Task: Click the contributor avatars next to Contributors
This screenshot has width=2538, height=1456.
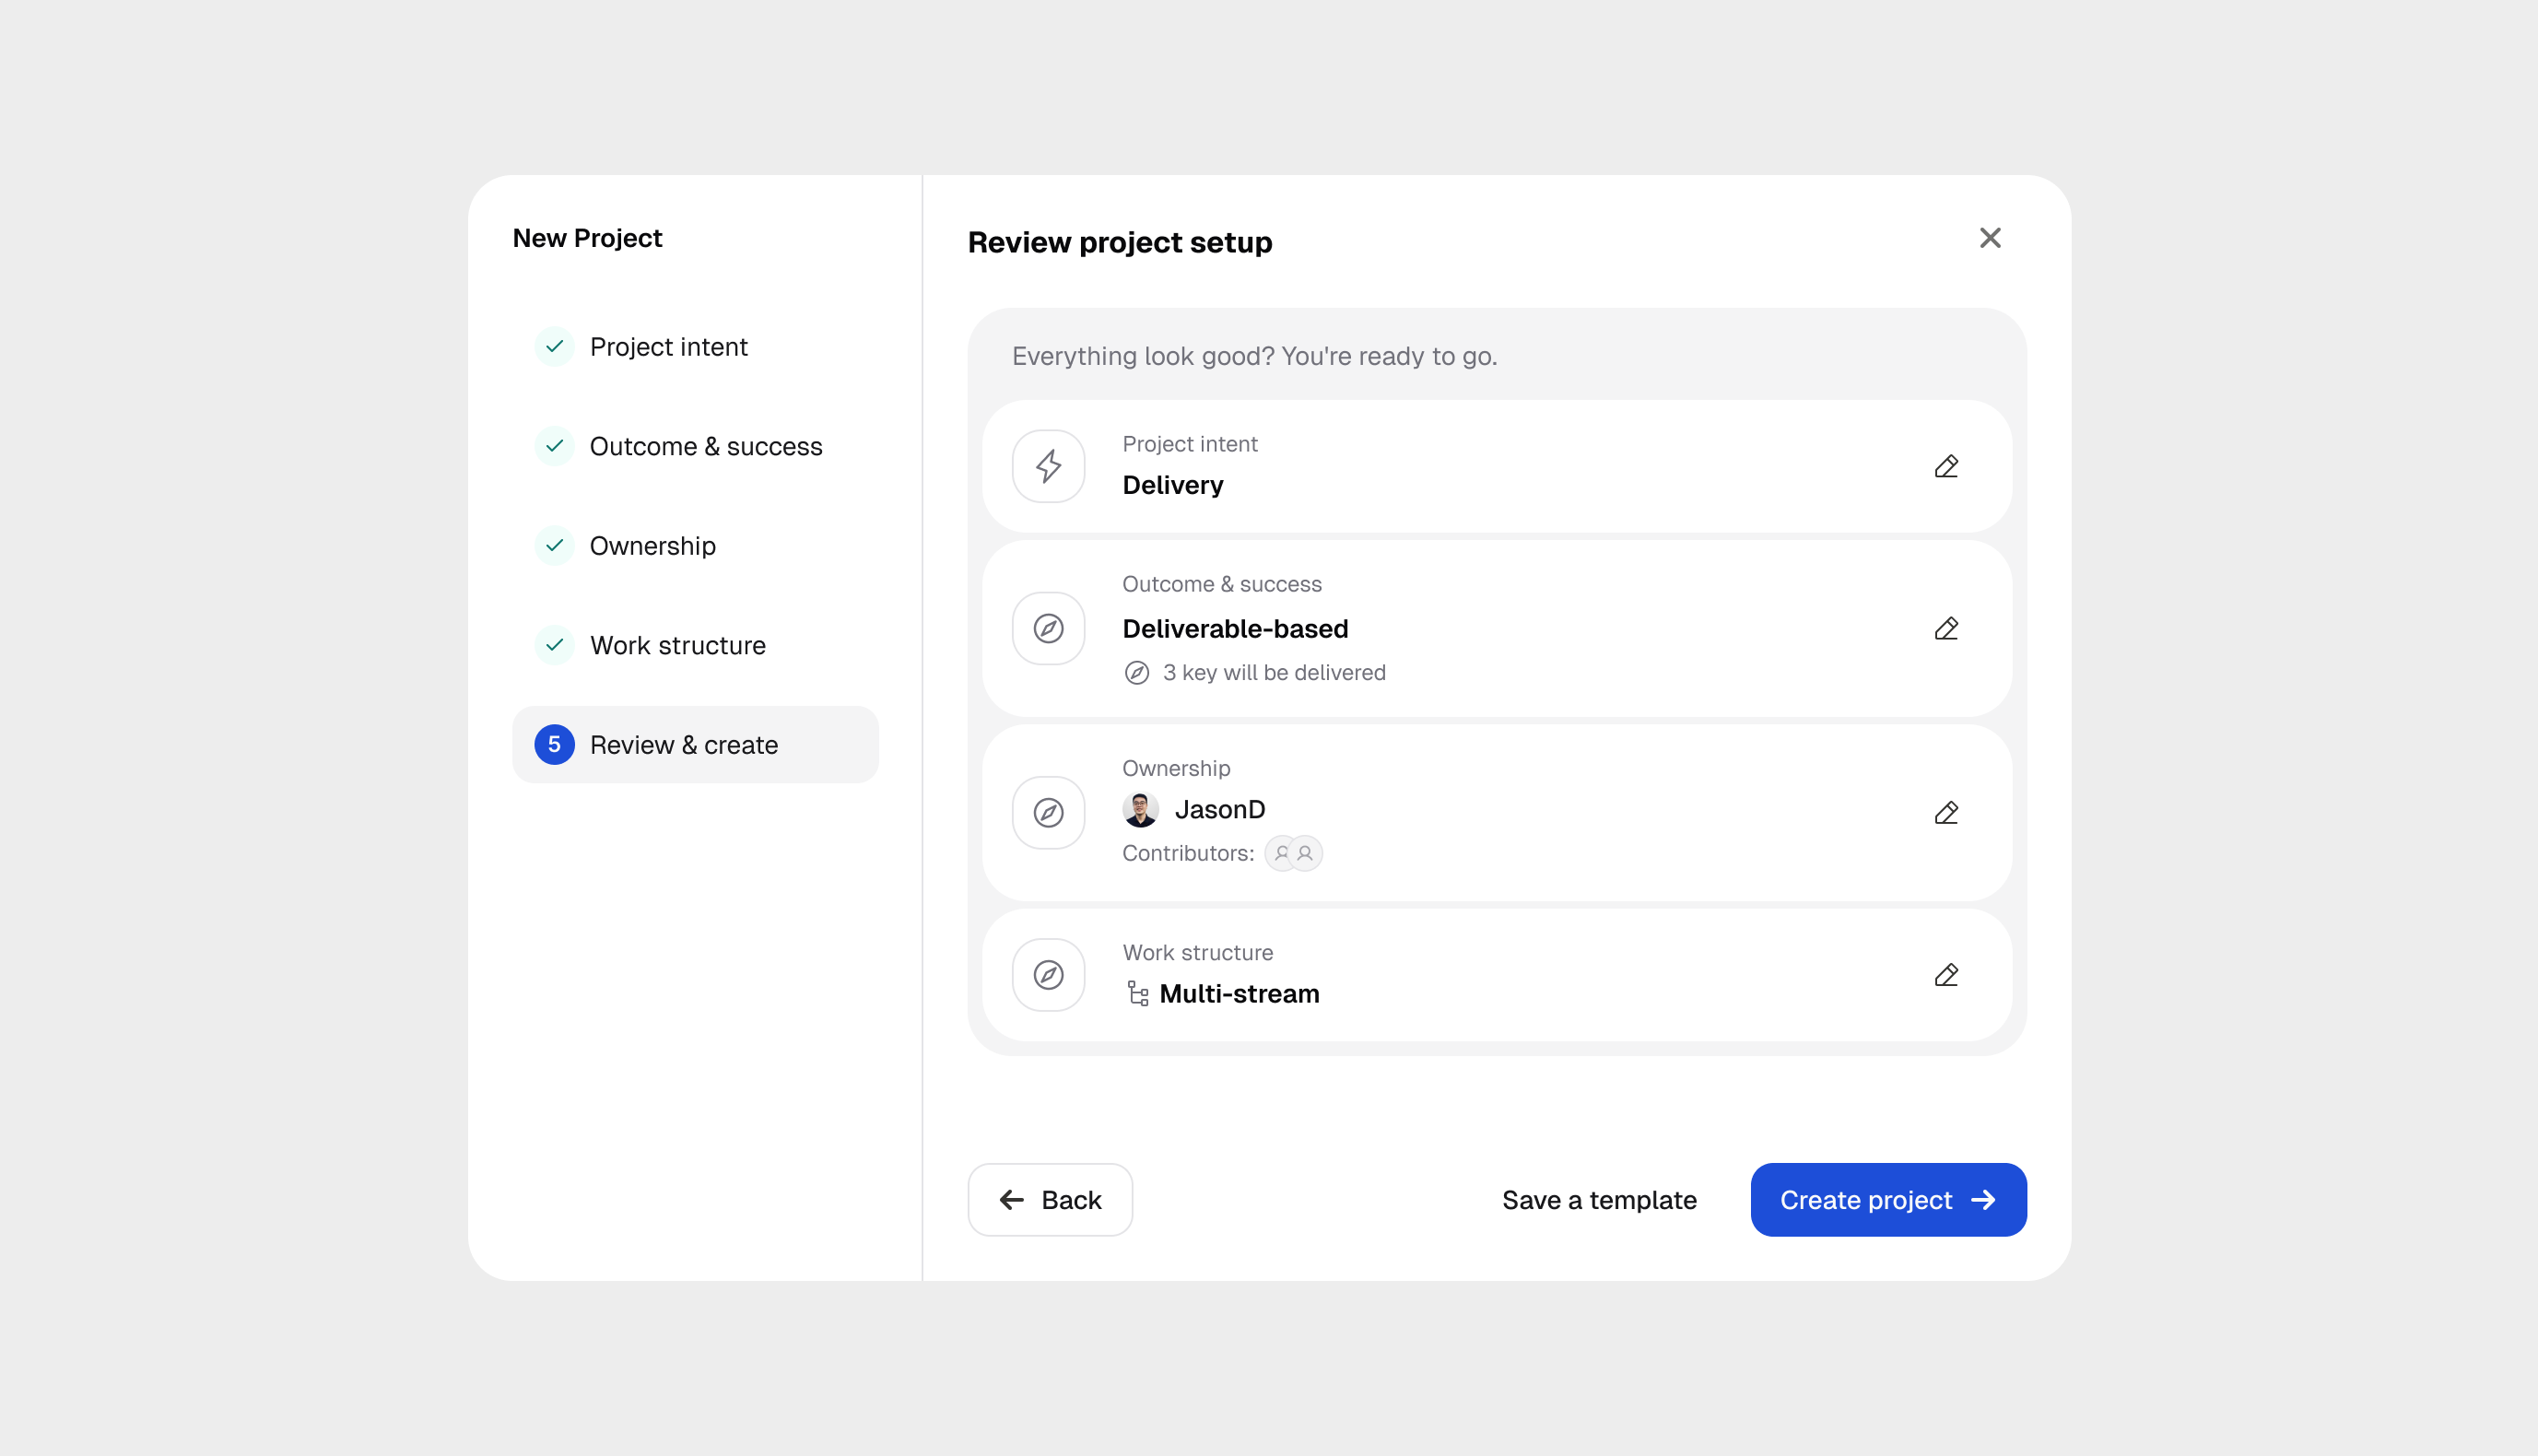Action: (x=1293, y=853)
